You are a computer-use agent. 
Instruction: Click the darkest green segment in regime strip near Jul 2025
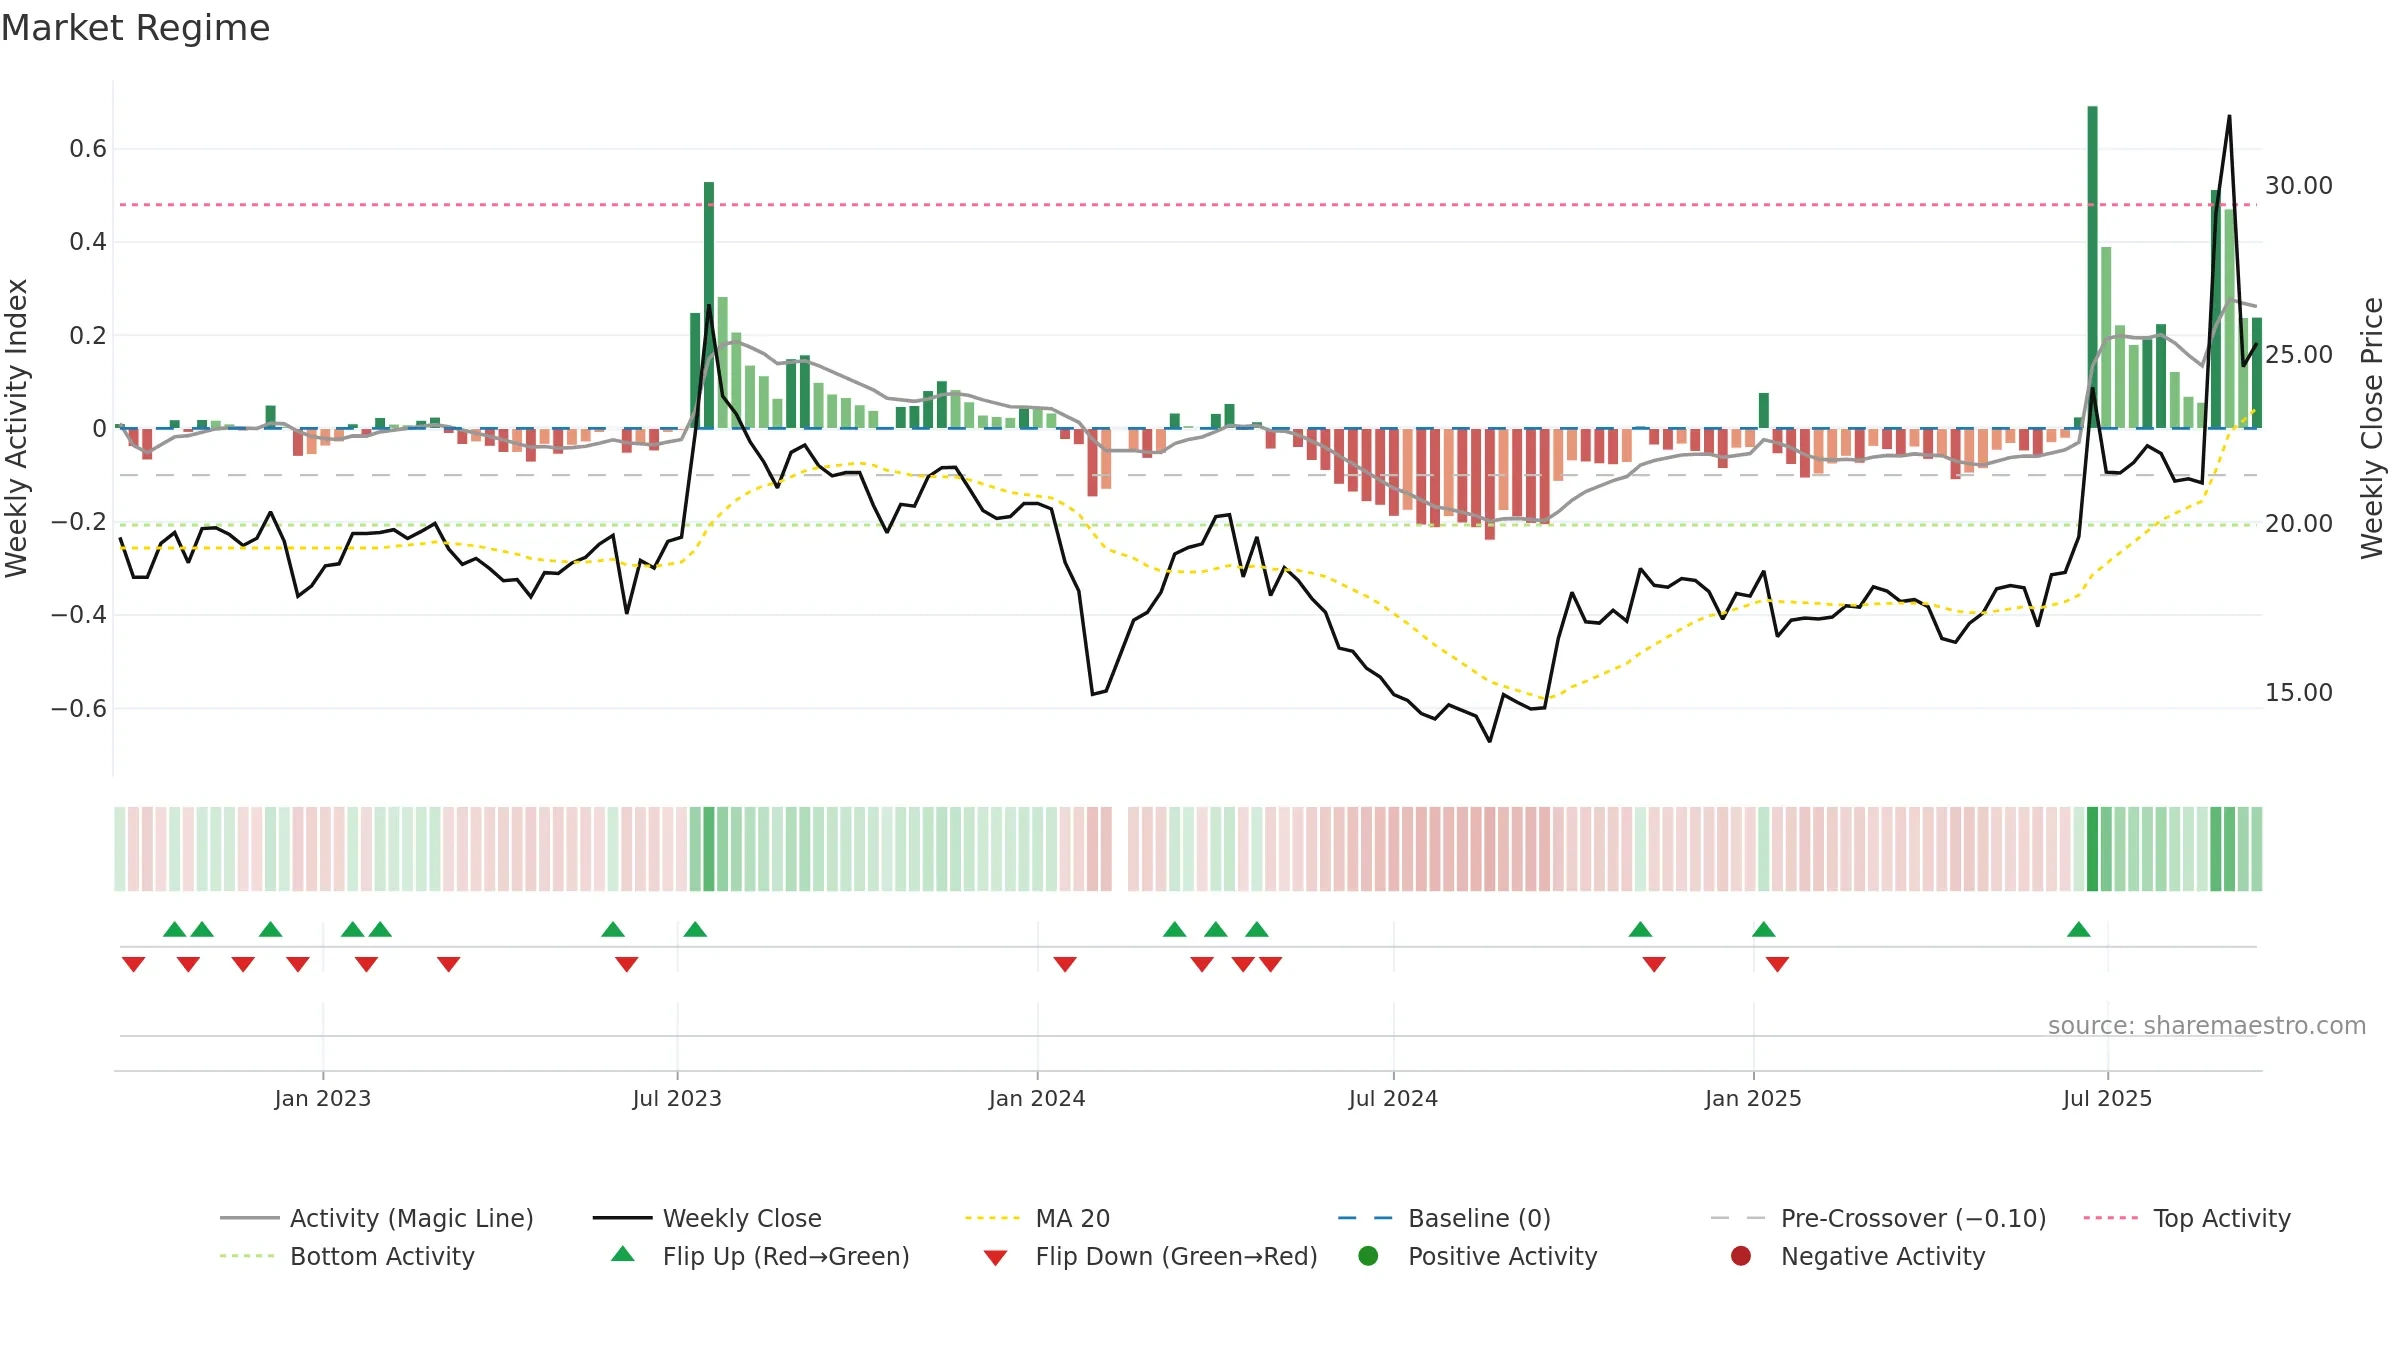(2092, 849)
